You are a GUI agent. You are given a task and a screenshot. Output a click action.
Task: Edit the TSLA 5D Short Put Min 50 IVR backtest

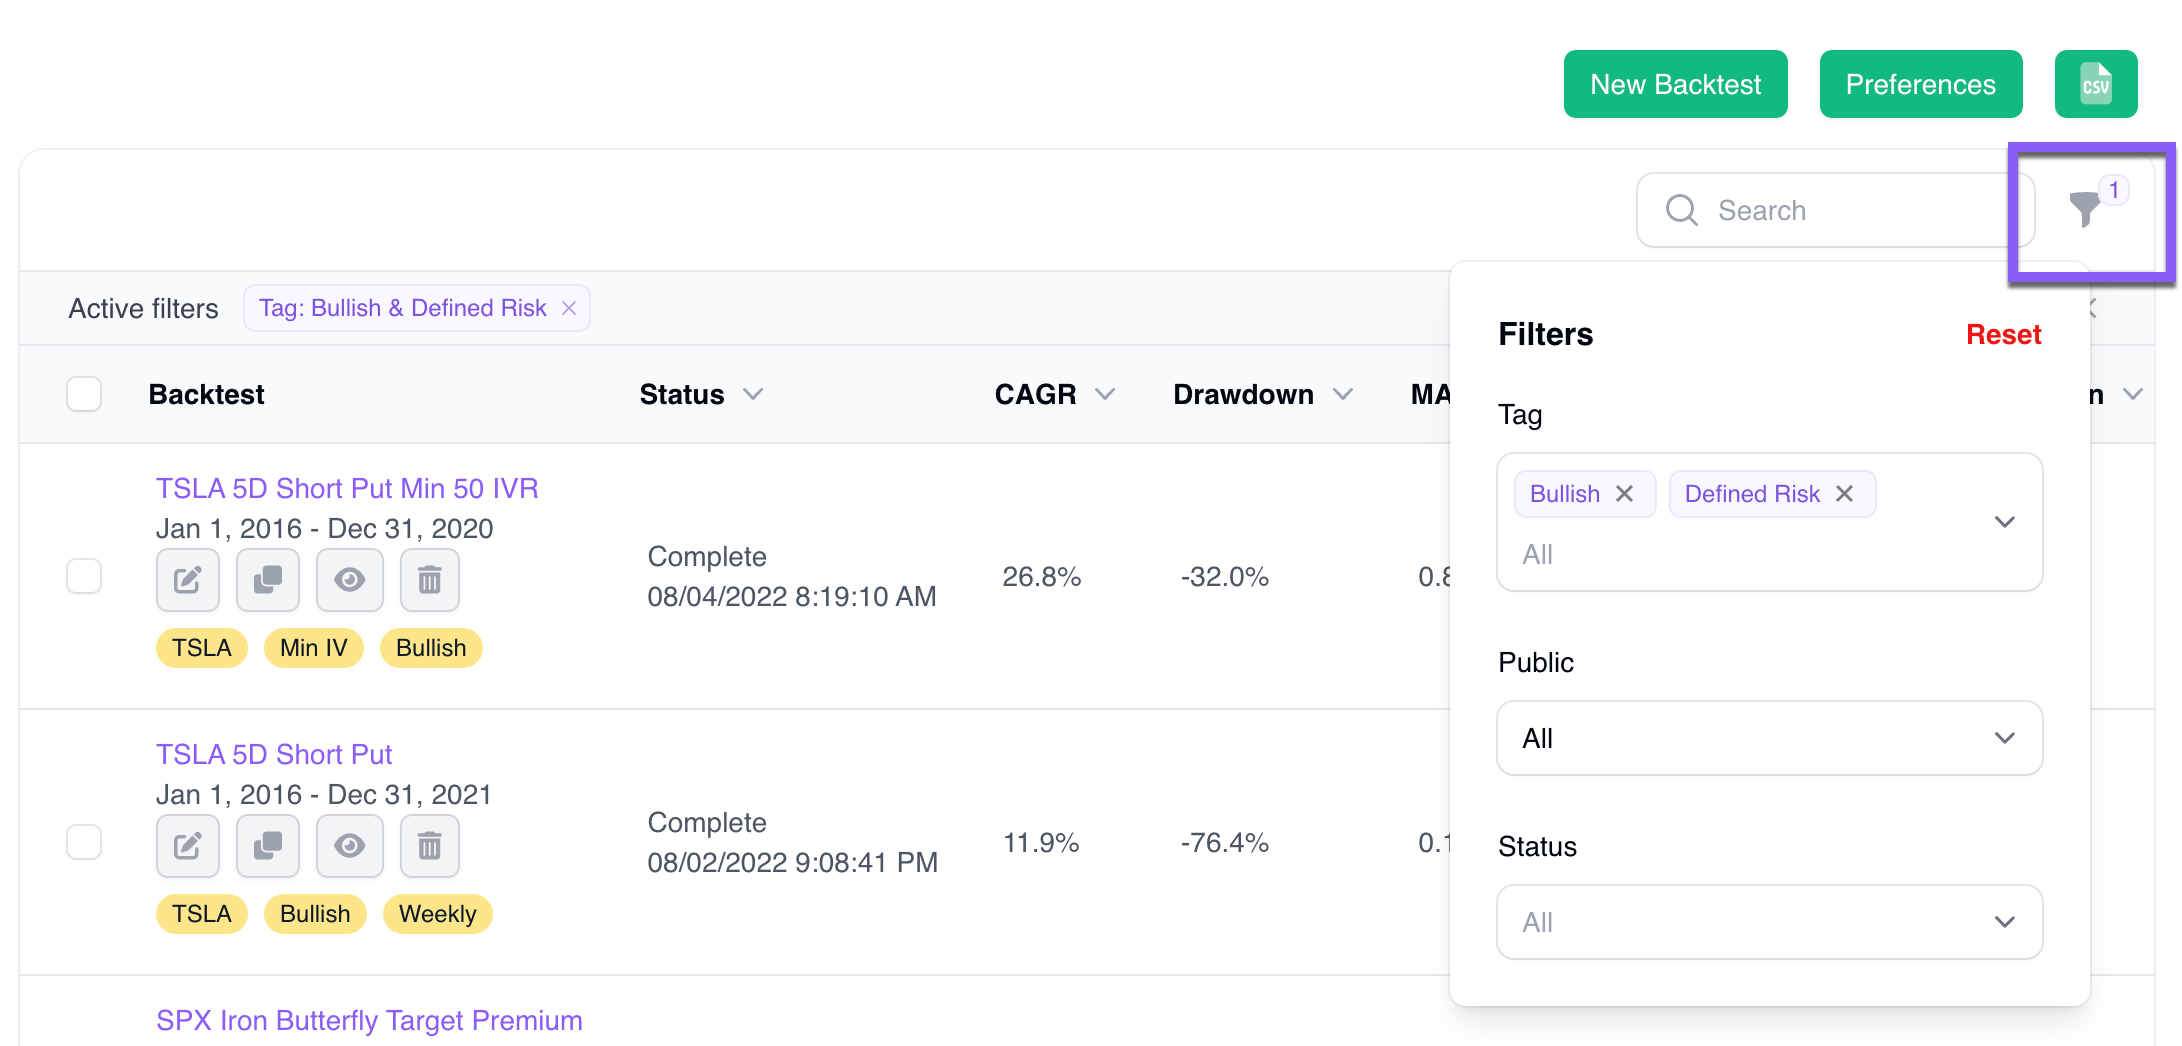tap(187, 580)
